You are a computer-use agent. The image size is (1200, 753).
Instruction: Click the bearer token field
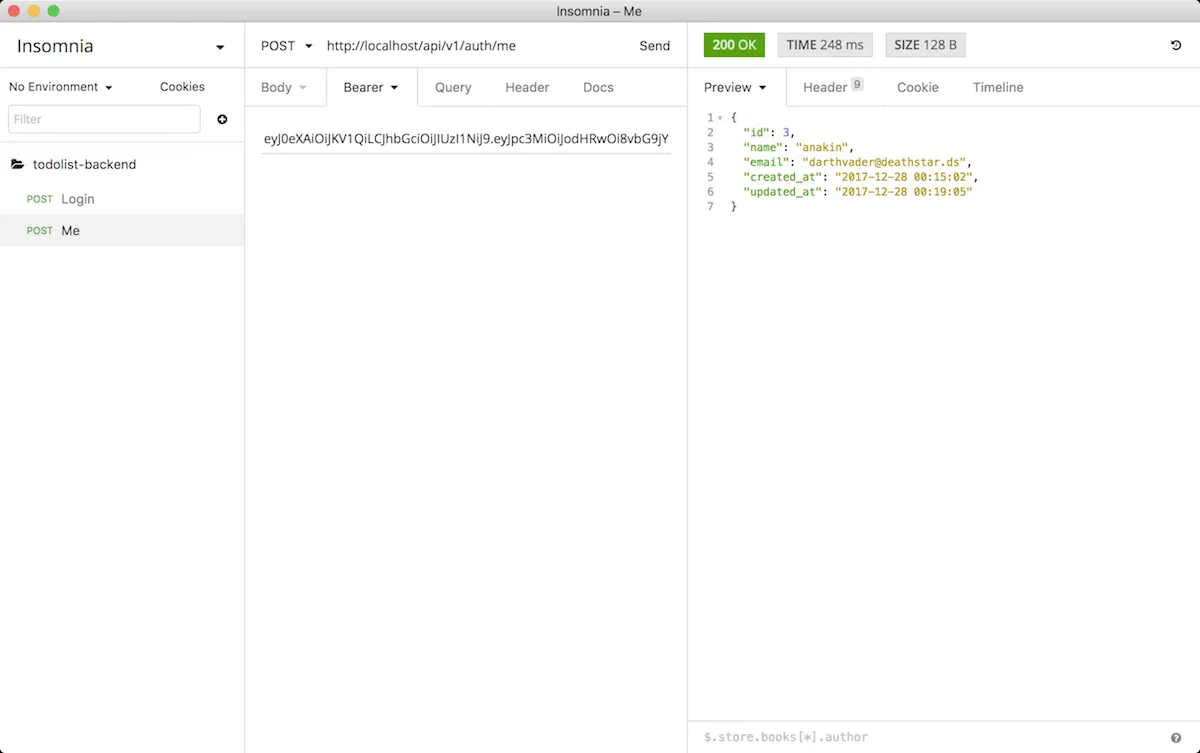pyautogui.click(x=466, y=139)
